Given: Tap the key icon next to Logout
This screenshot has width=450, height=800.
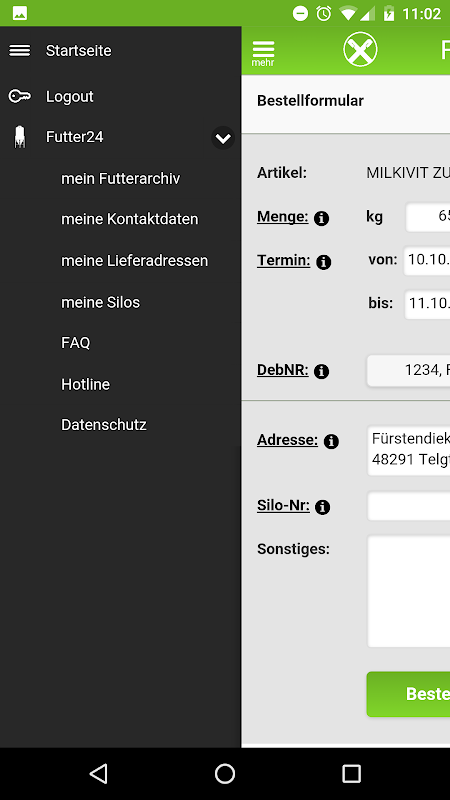Looking at the screenshot, I should tap(19, 96).
